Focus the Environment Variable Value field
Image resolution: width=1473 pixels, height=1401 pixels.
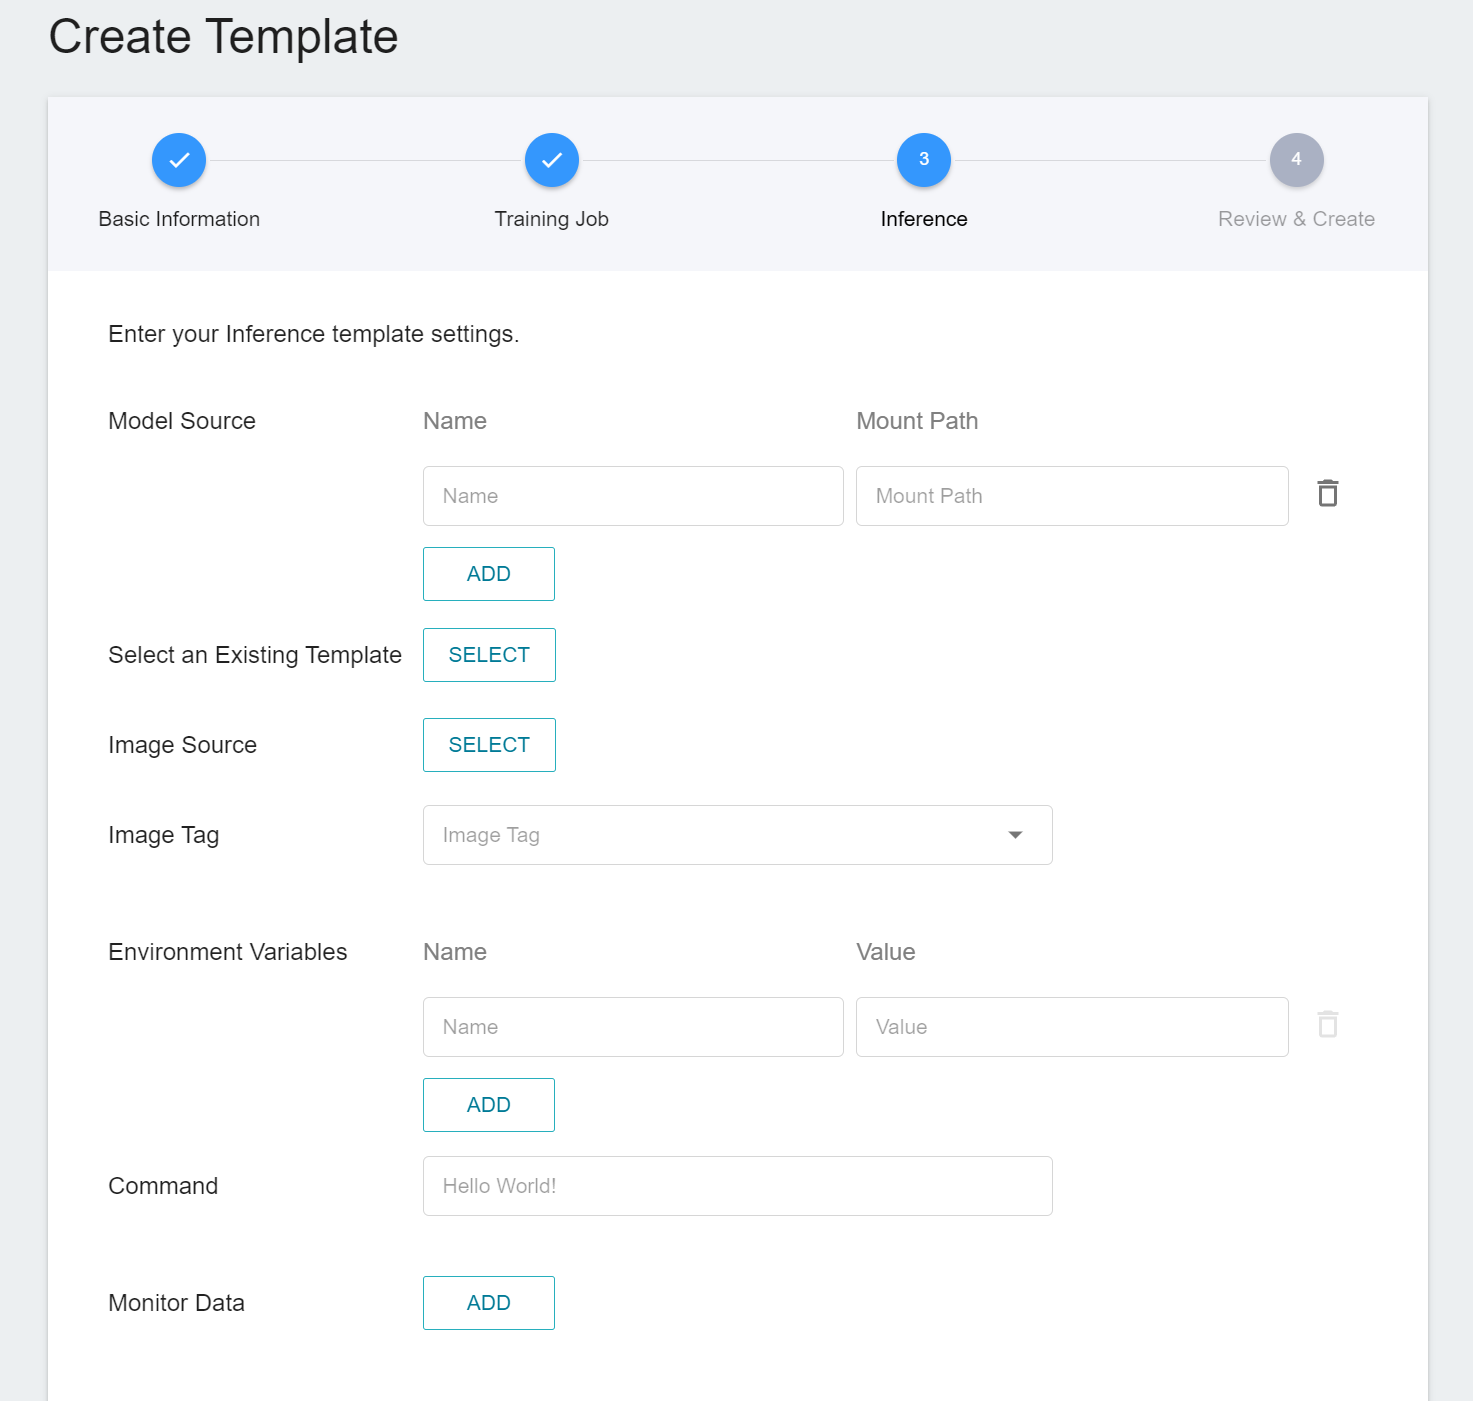click(x=1072, y=1027)
